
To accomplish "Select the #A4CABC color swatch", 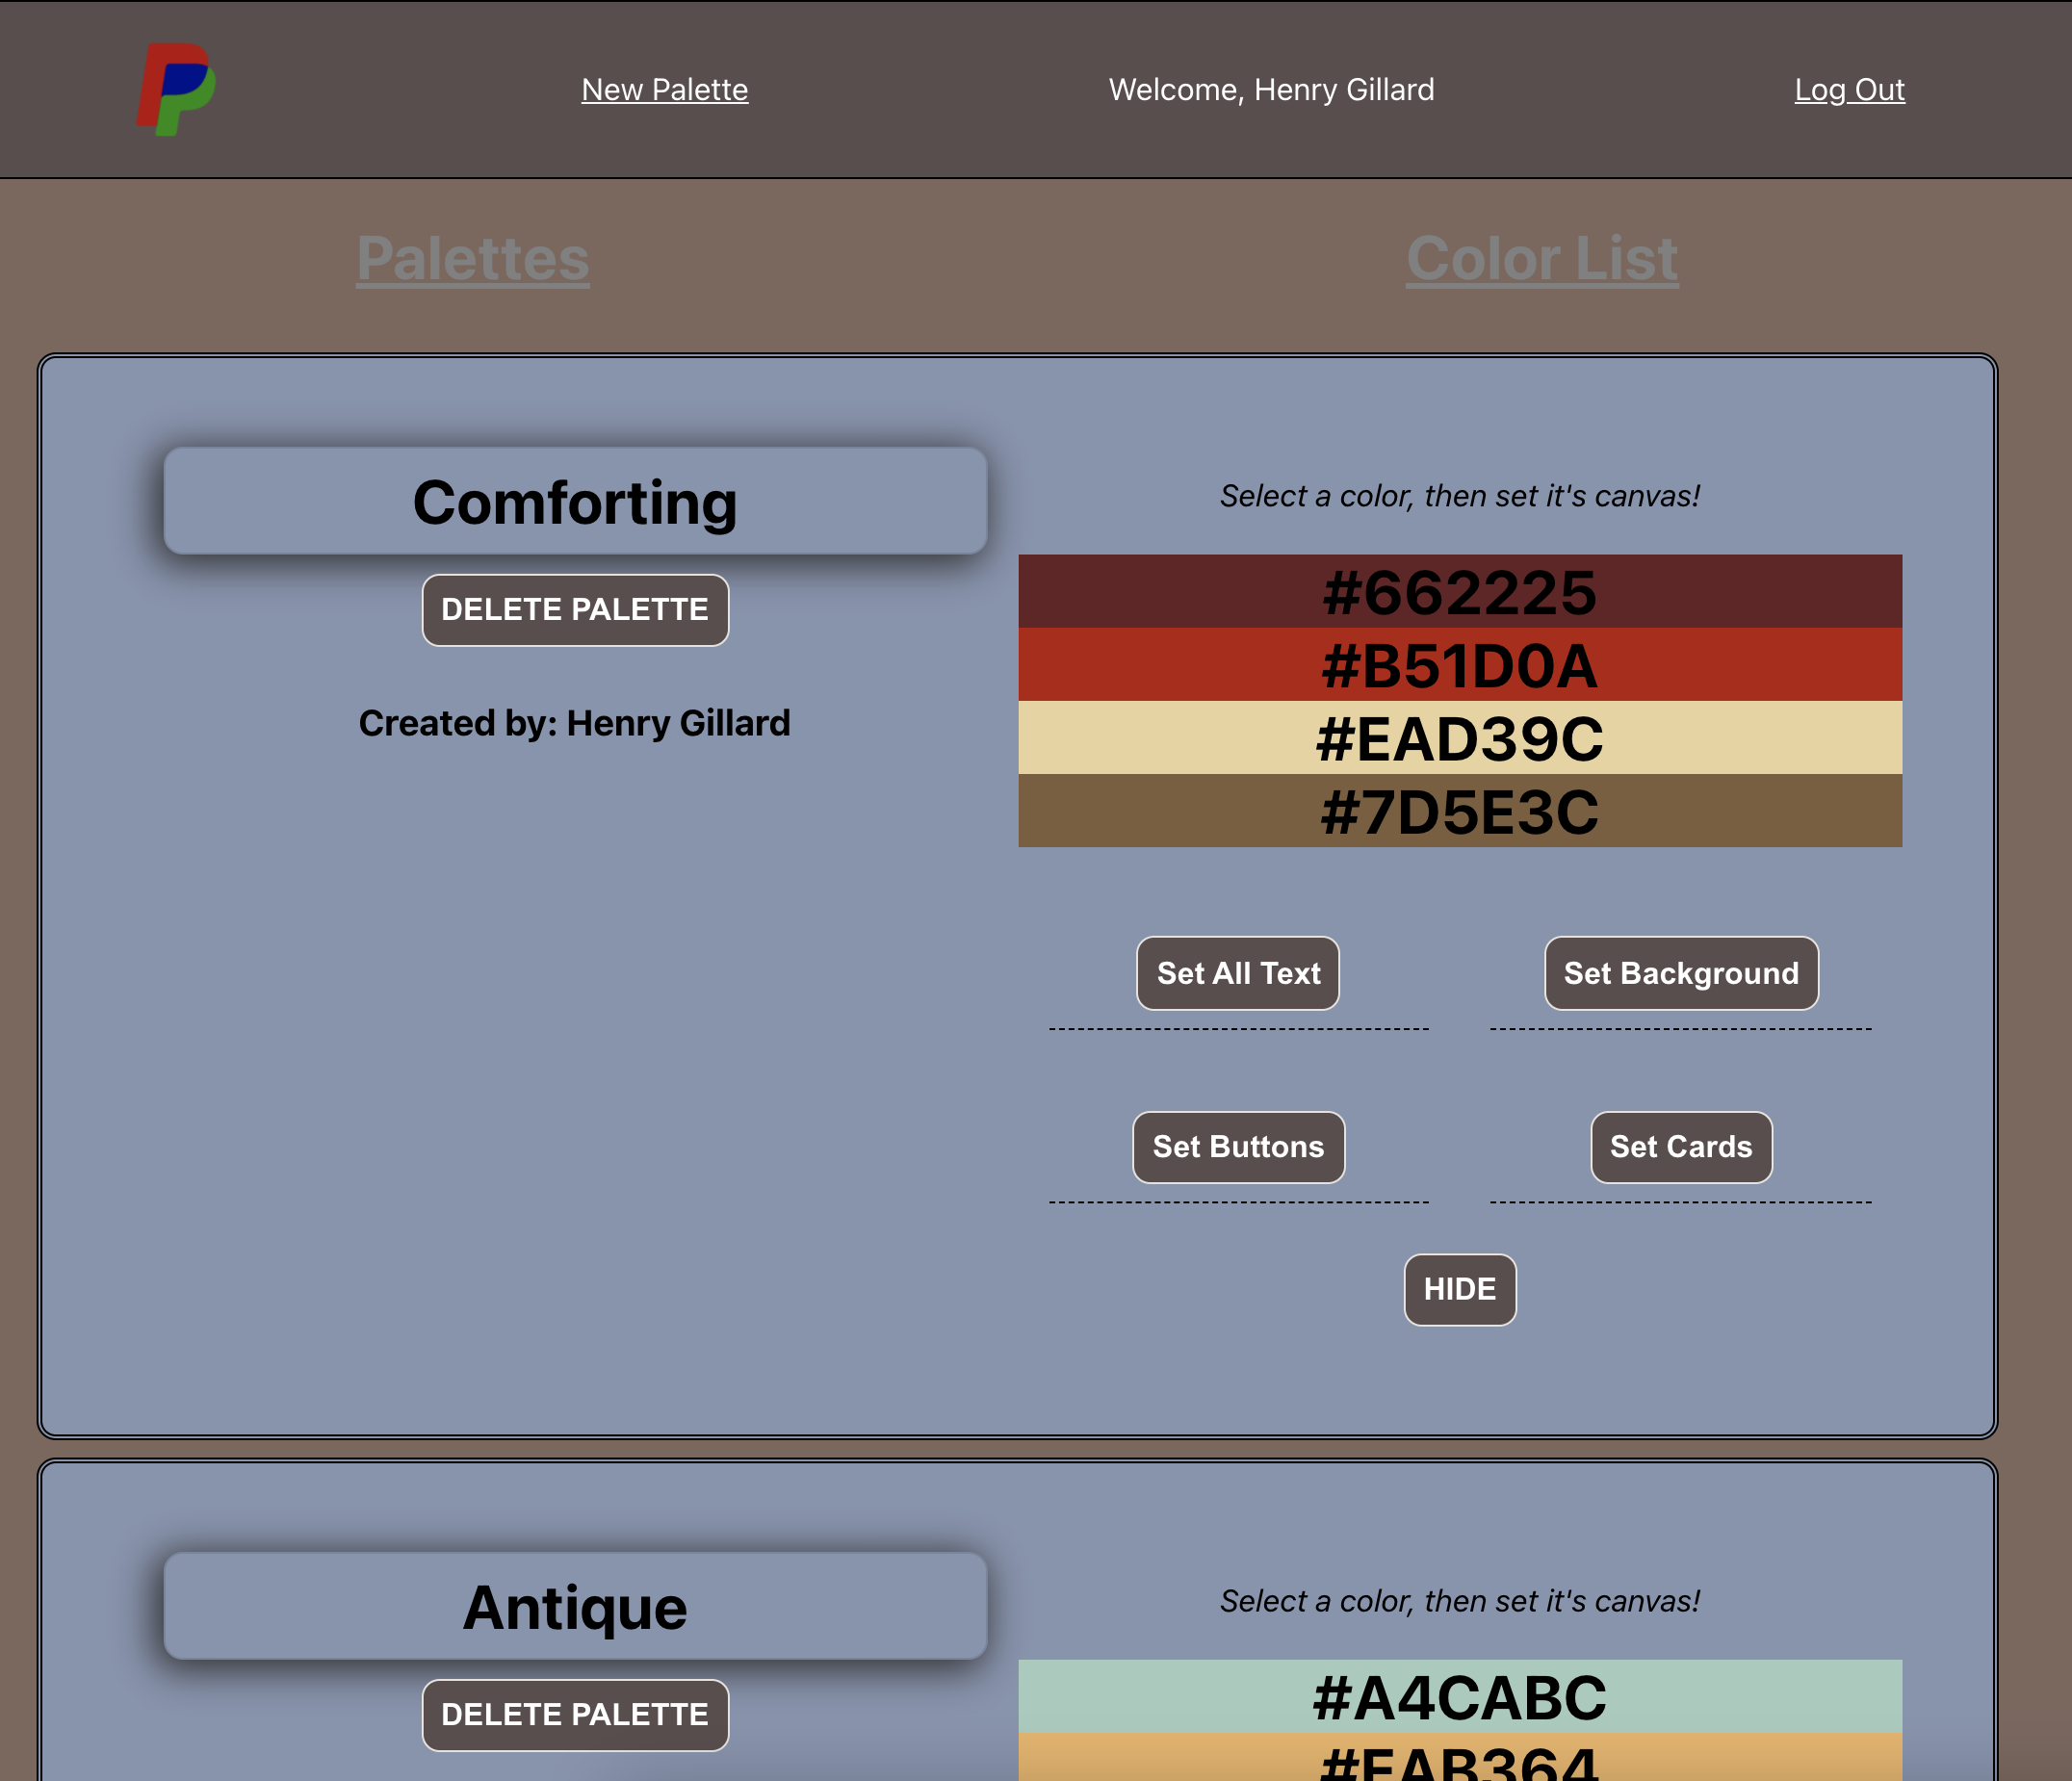I will click(1459, 1696).
